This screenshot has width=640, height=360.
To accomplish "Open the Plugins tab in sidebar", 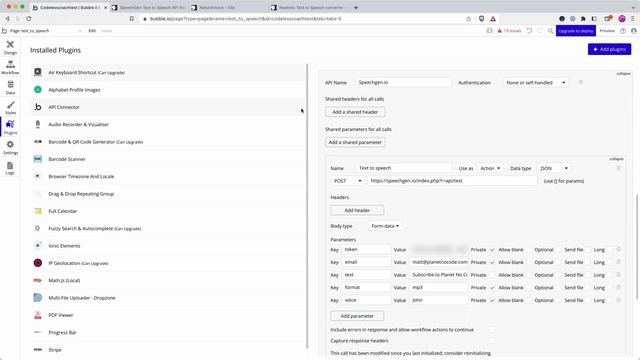I will [x=10, y=127].
